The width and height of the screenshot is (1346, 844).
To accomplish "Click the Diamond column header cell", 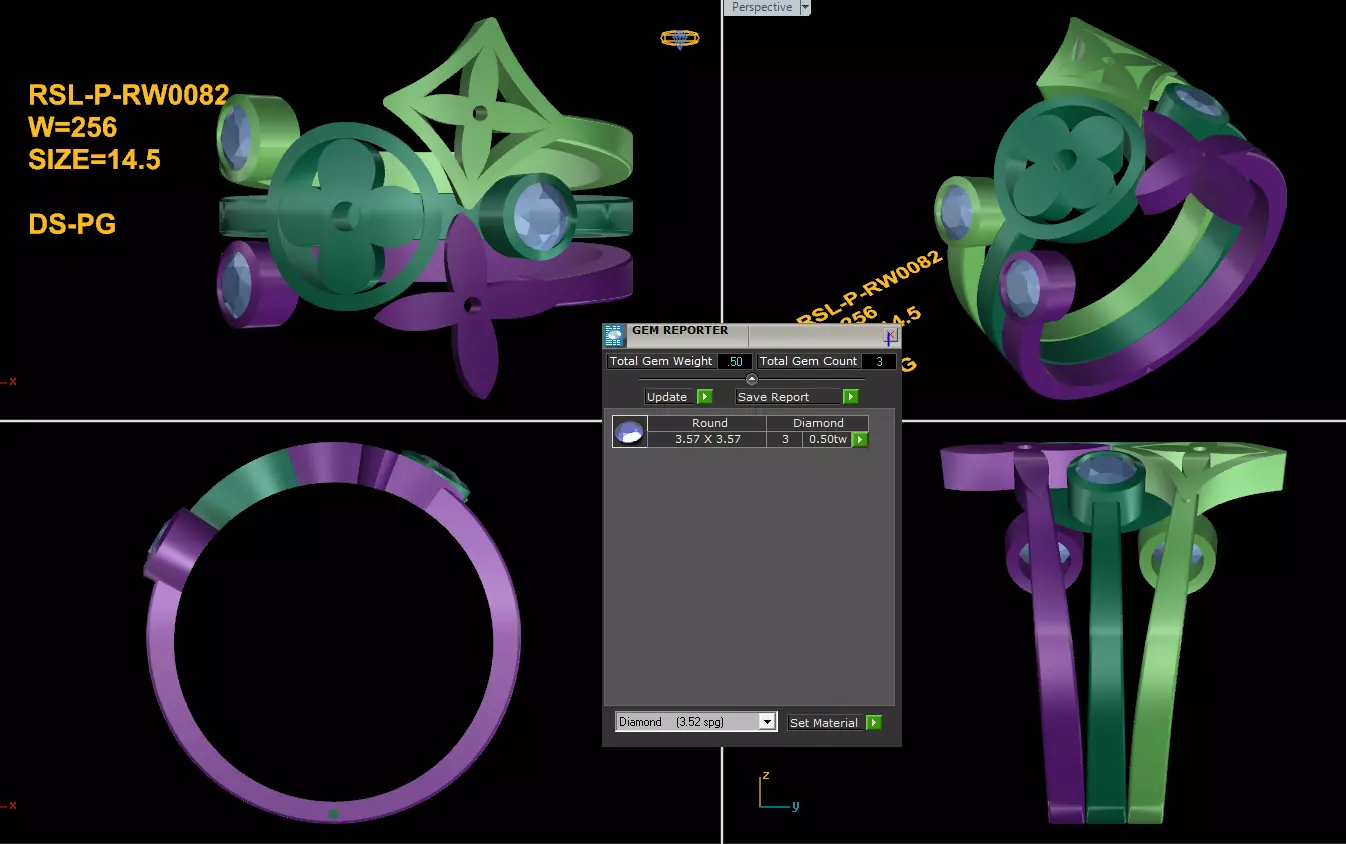I will pos(818,423).
